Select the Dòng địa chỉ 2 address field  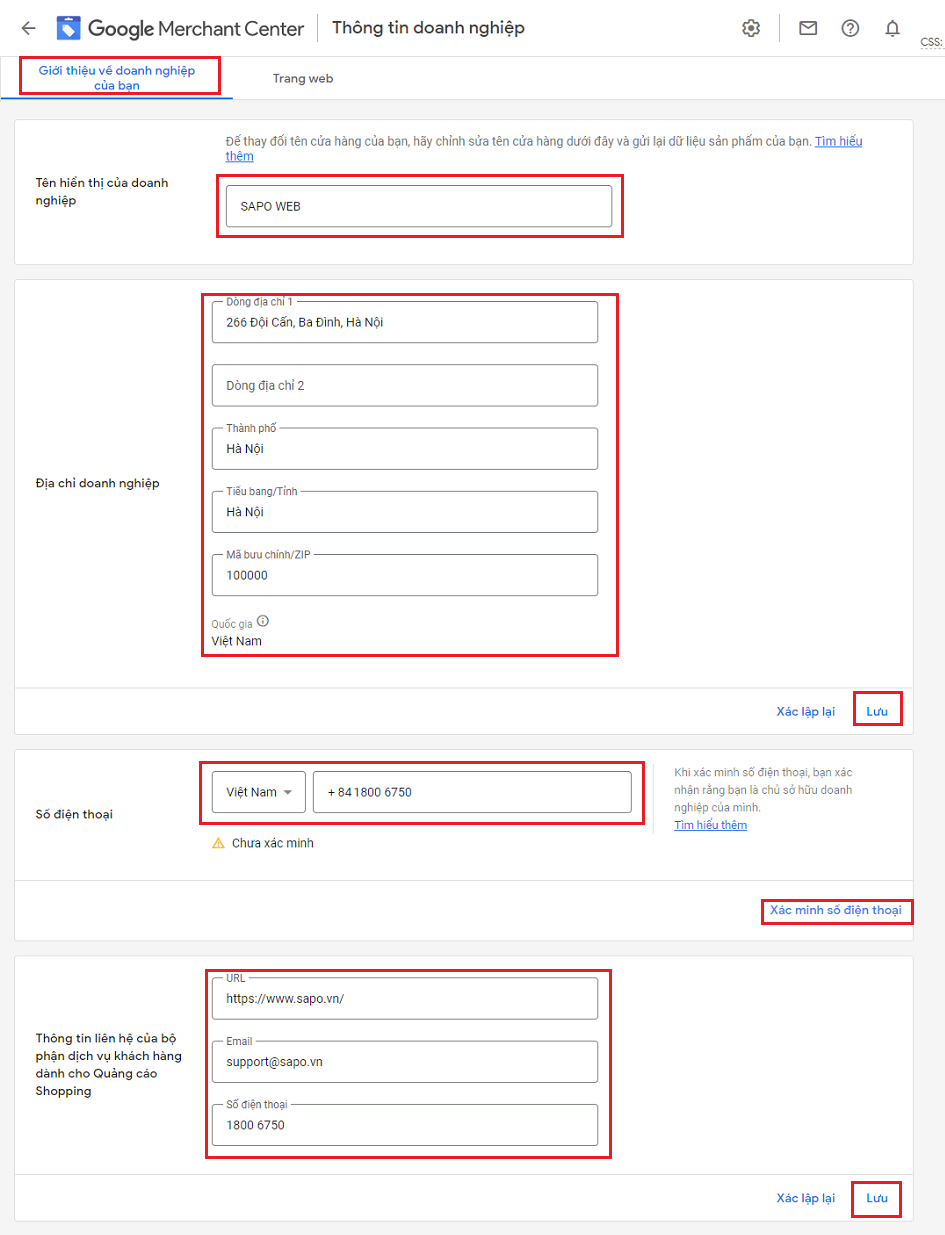[x=404, y=385]
